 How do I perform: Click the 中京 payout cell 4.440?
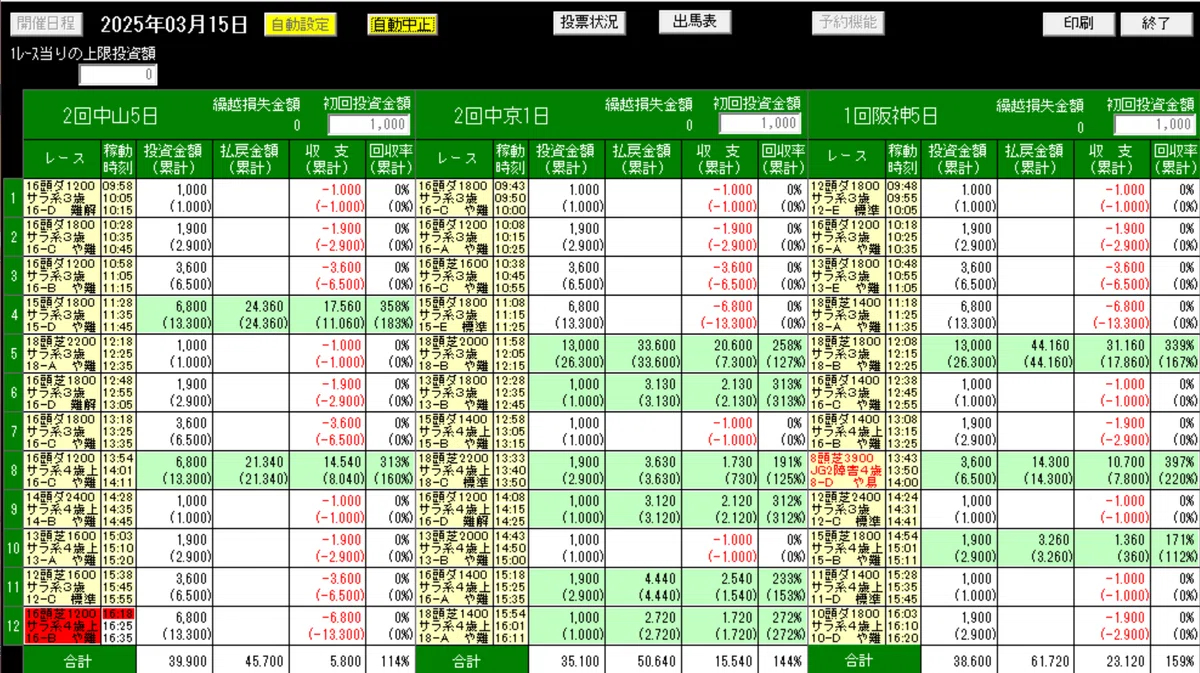pos(644,585)
